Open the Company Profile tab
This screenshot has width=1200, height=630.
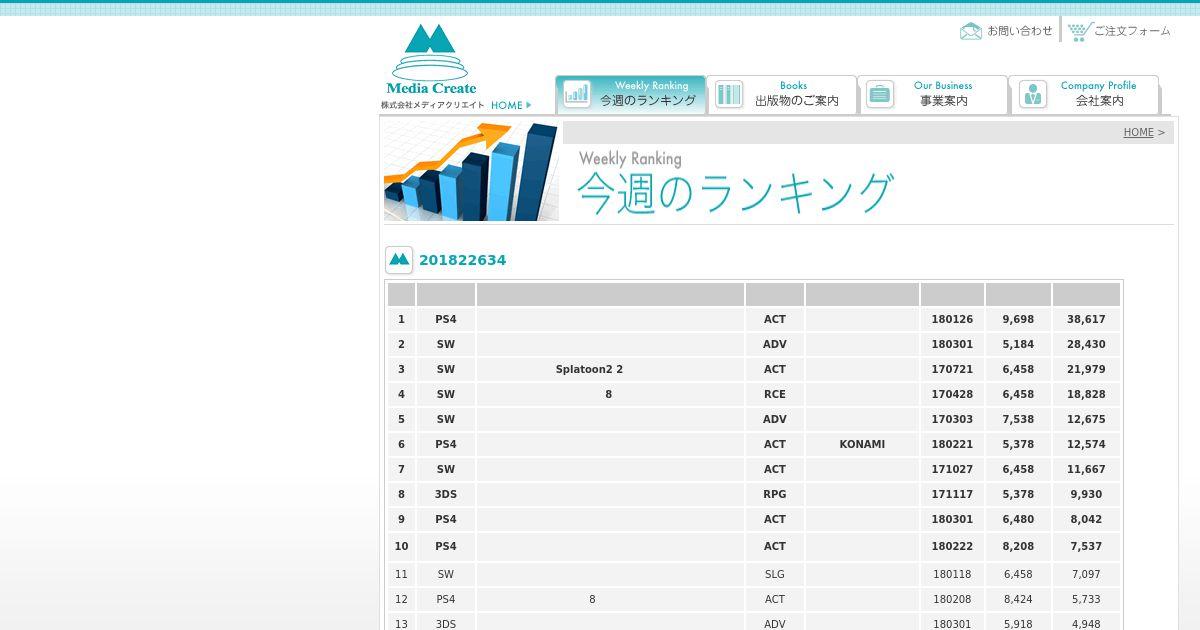(x=1084, y=94)
